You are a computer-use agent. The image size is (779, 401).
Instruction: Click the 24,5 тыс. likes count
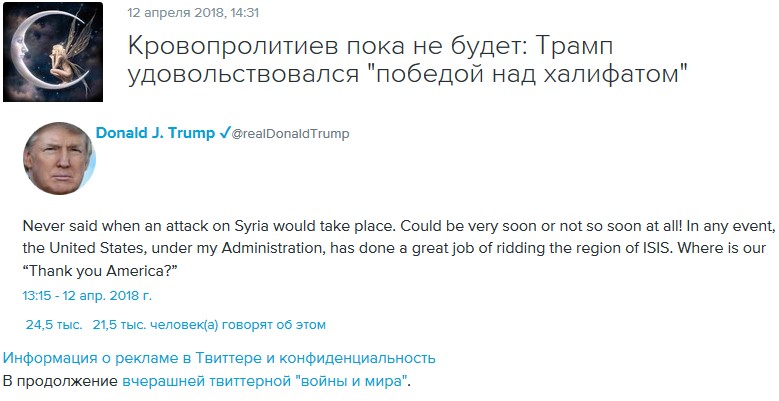tap(53, 324)
